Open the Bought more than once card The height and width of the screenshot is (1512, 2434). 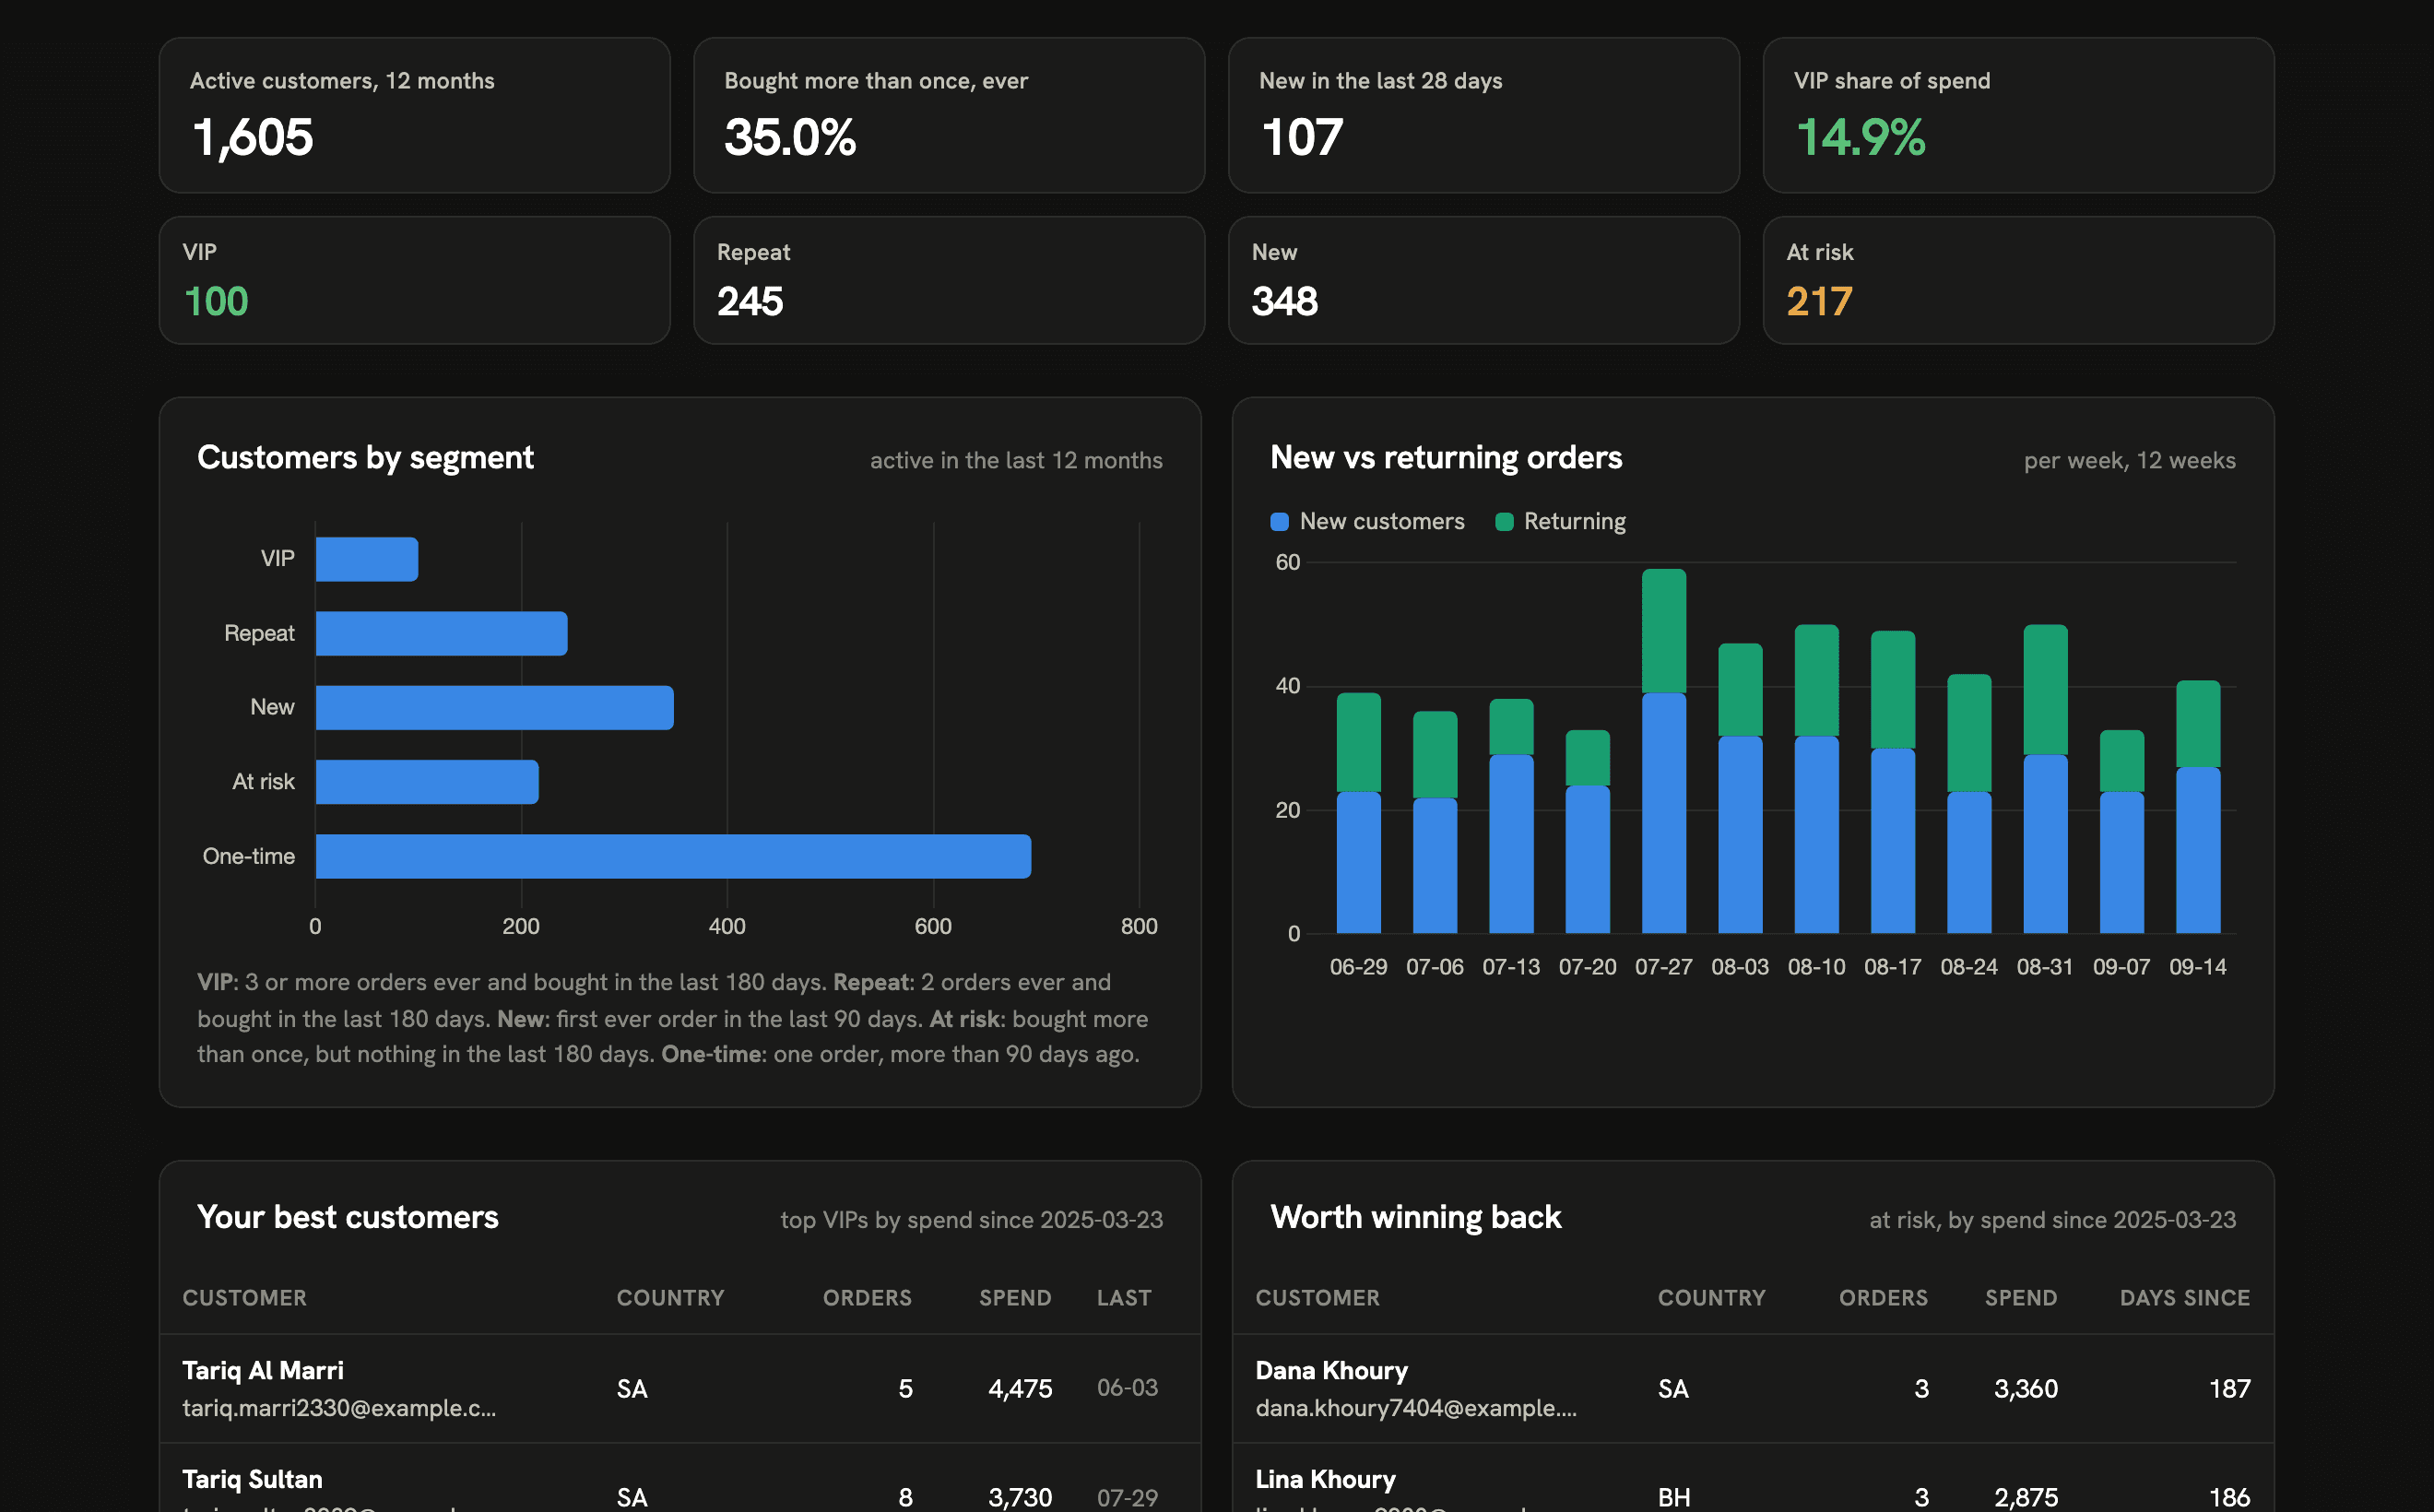(948, 115)
